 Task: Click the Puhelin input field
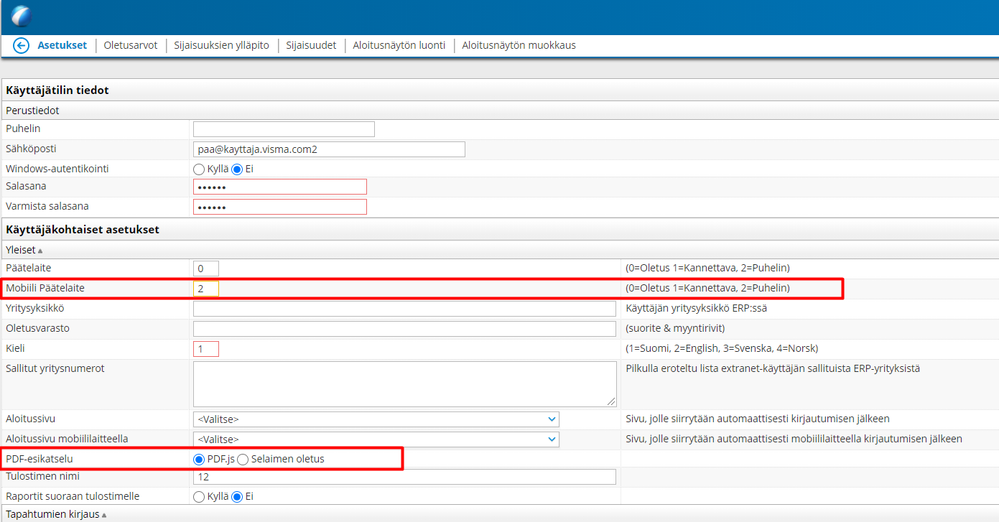pyautogui.click(x=284, y=129)
